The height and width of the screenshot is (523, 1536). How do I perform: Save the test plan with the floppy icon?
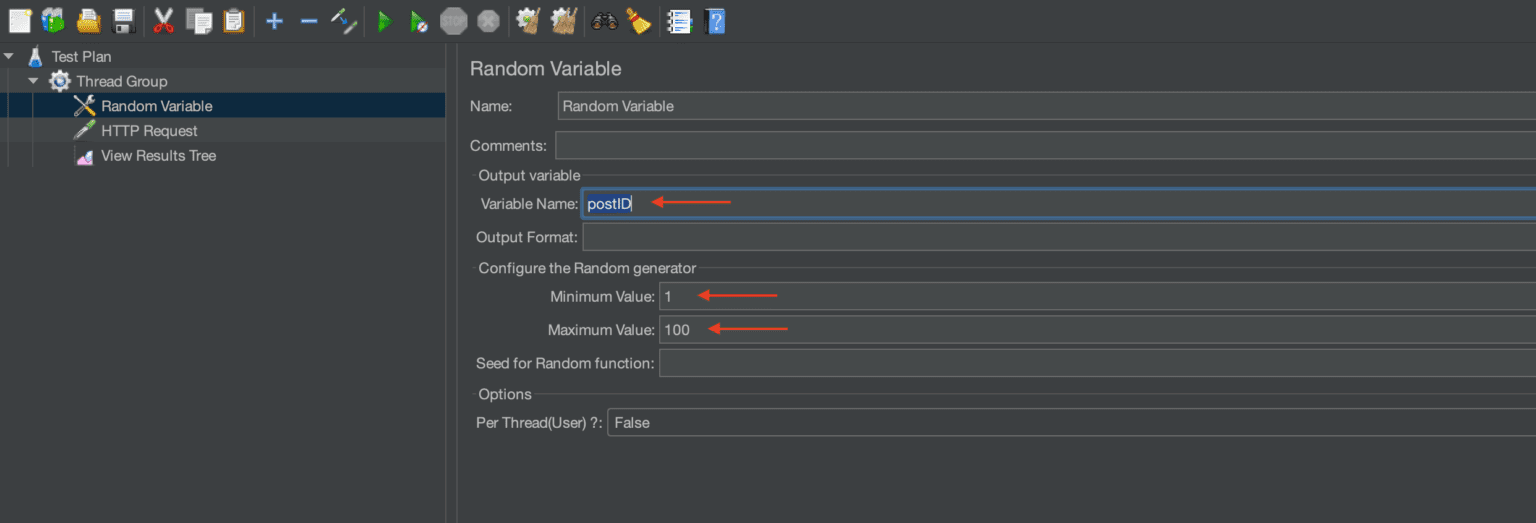[123, 20]
